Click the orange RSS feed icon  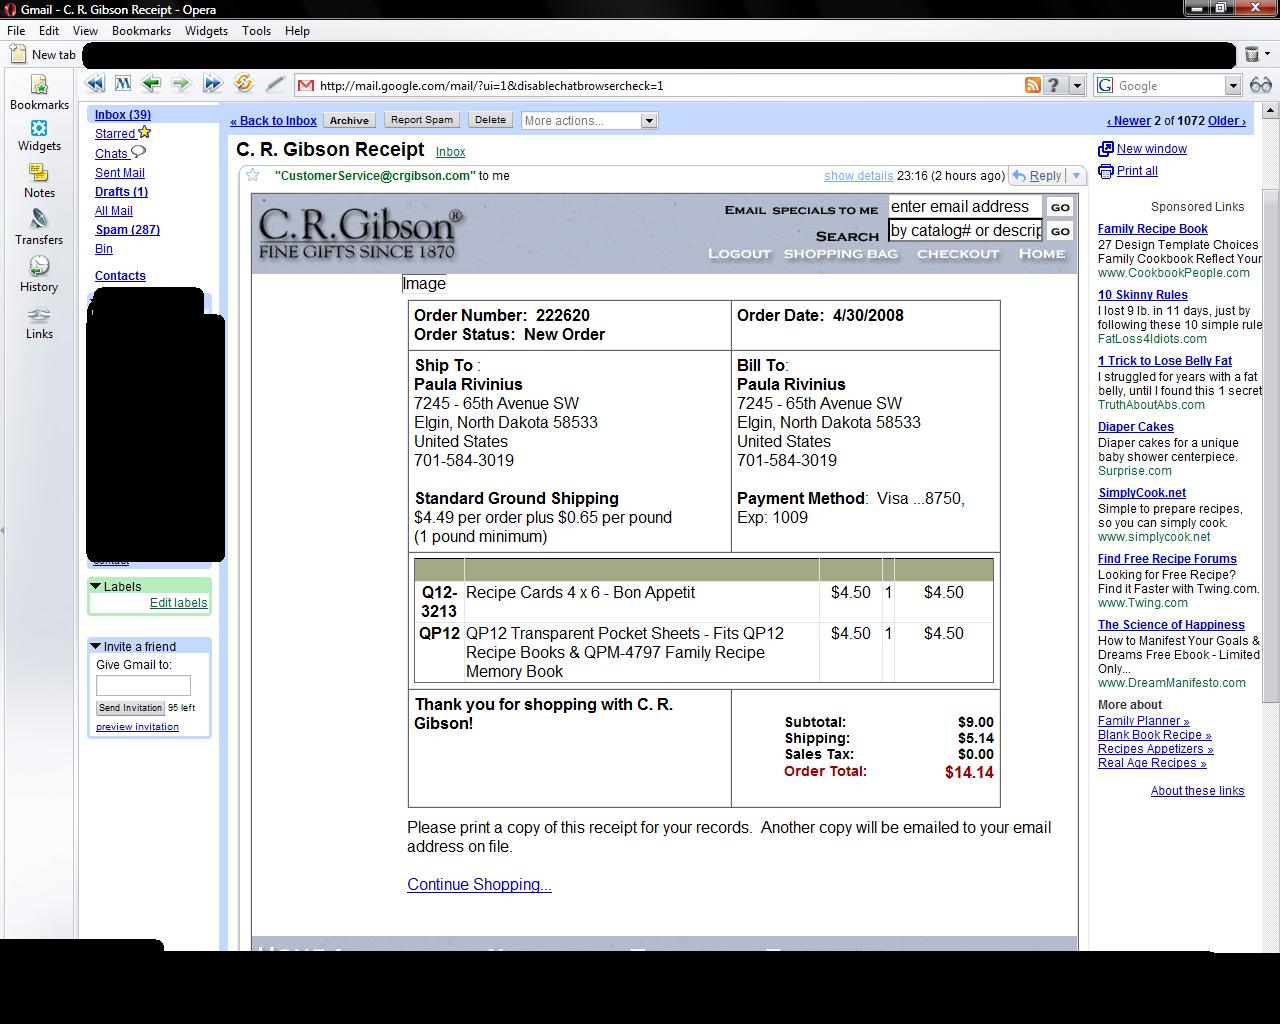[x=1033, y=85]
